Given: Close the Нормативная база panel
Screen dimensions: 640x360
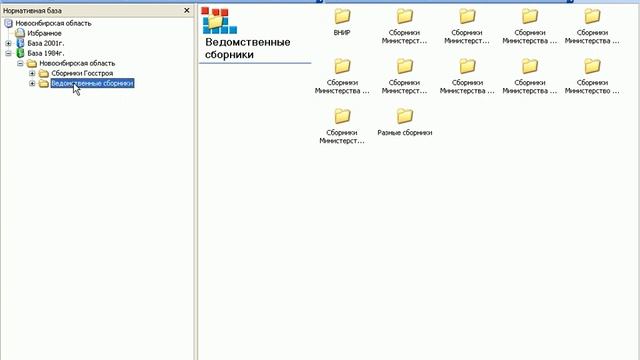Looking at the screenshot, I should pyautogui.click(x=187, y=10).
